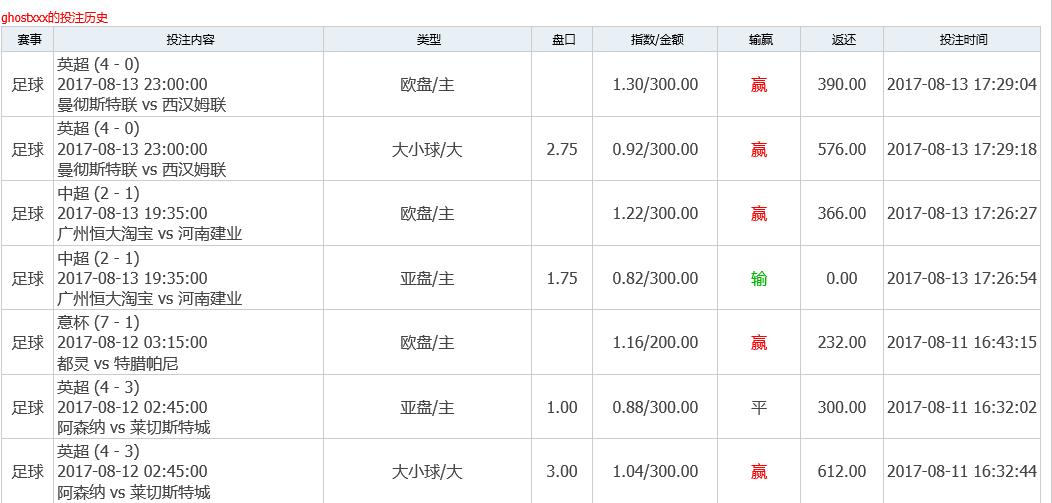Click the 指数/金额 column header
The width and height of the screenshot is (1052, 503).
coord(655,40)
